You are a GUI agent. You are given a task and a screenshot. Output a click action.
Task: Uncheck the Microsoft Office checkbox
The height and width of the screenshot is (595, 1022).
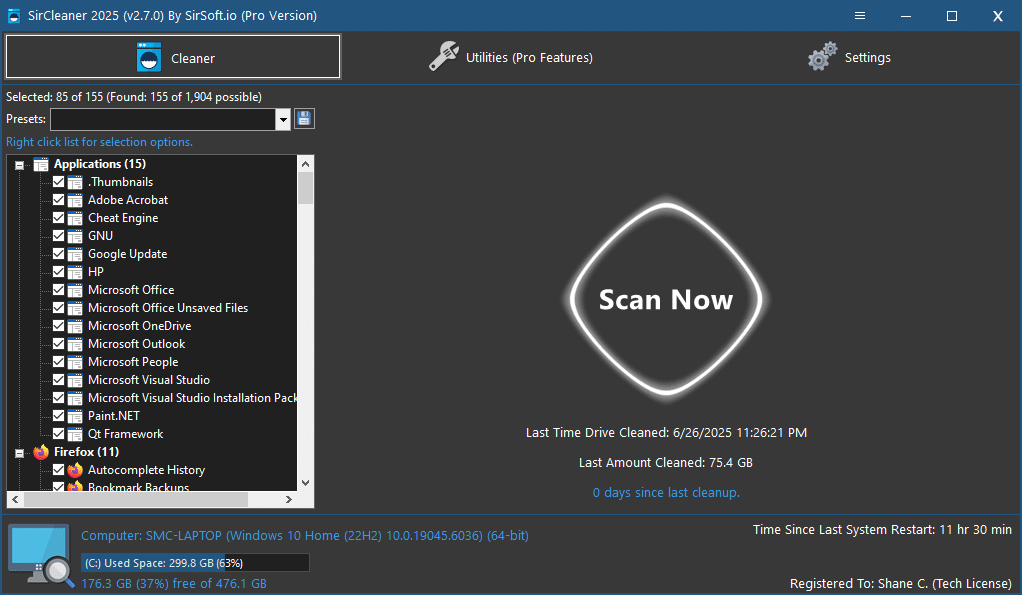click(x=59, y=289)
